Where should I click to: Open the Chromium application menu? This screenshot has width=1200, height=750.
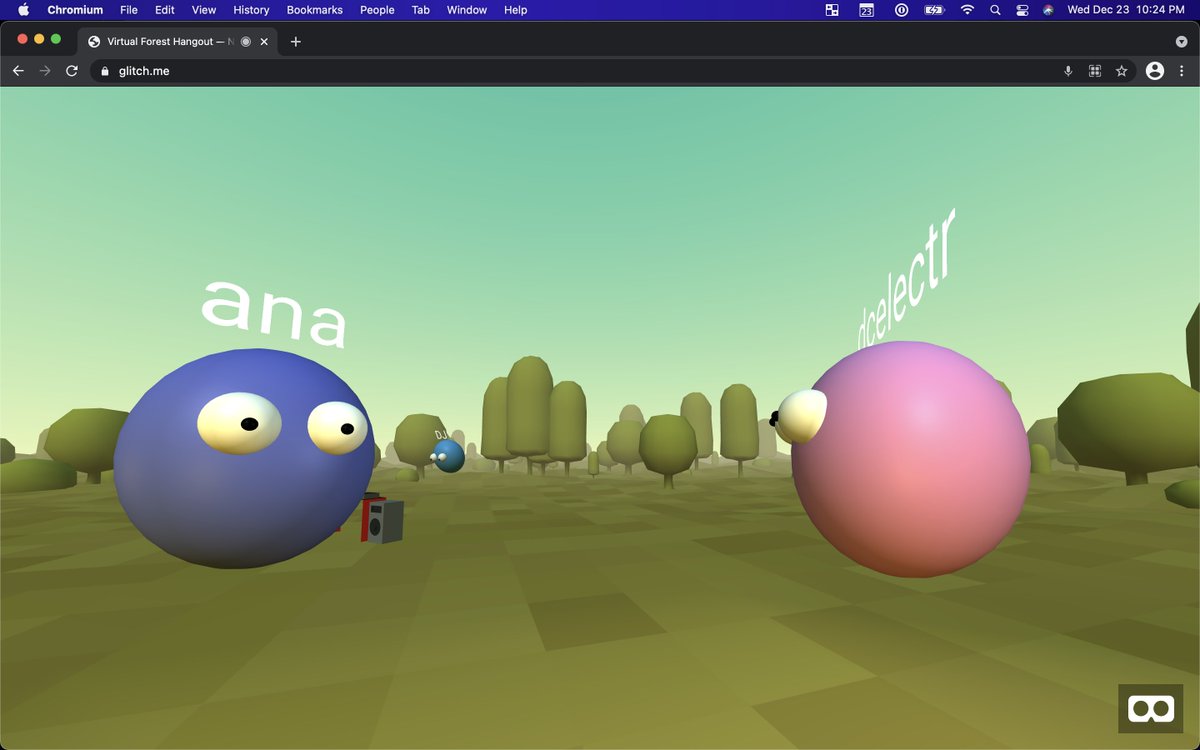tap(75, 10)
